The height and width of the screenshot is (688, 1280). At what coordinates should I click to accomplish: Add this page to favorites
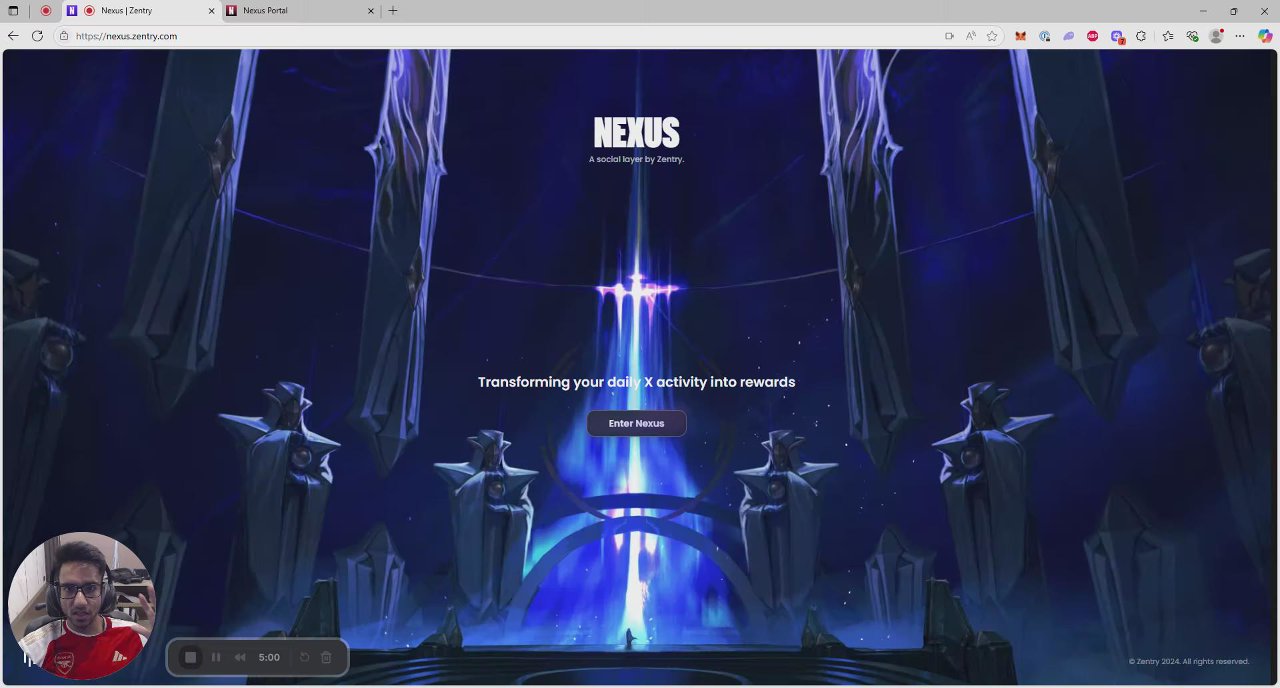[x=992, y=36]
